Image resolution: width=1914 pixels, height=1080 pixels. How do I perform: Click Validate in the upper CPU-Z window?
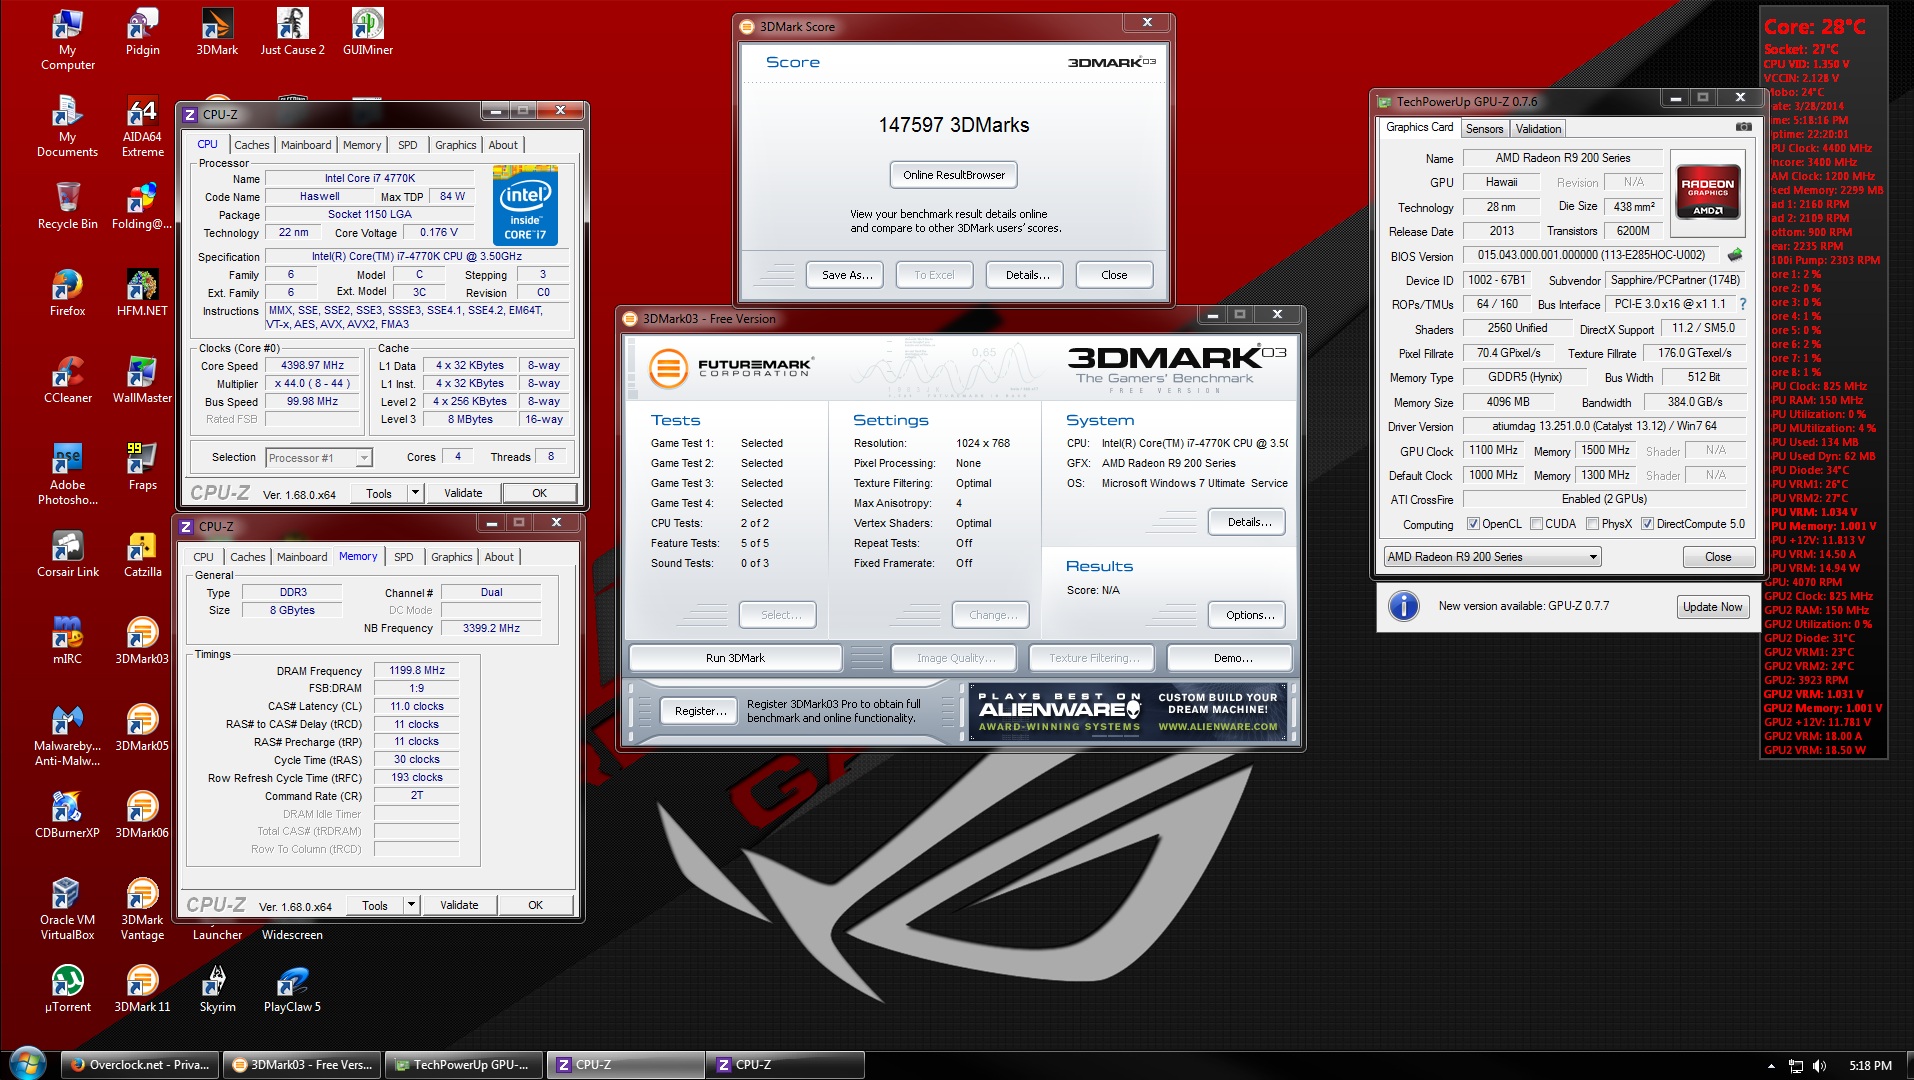[463, 493]
